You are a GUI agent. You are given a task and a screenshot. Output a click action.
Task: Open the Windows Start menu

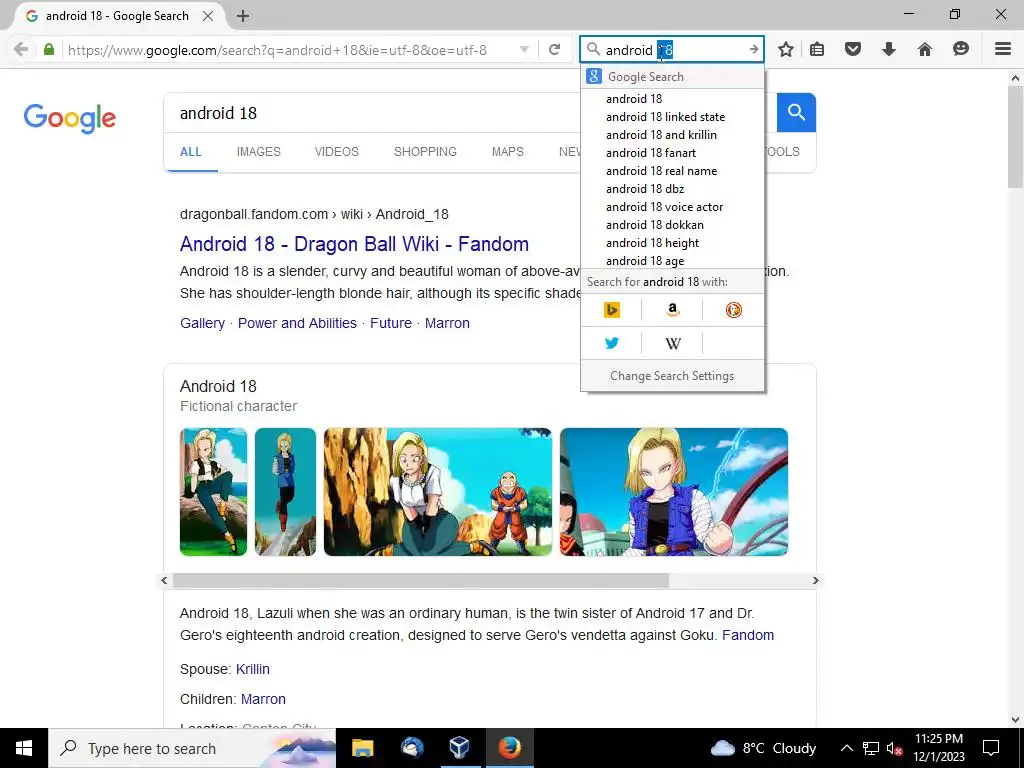[x=24, y=748]
